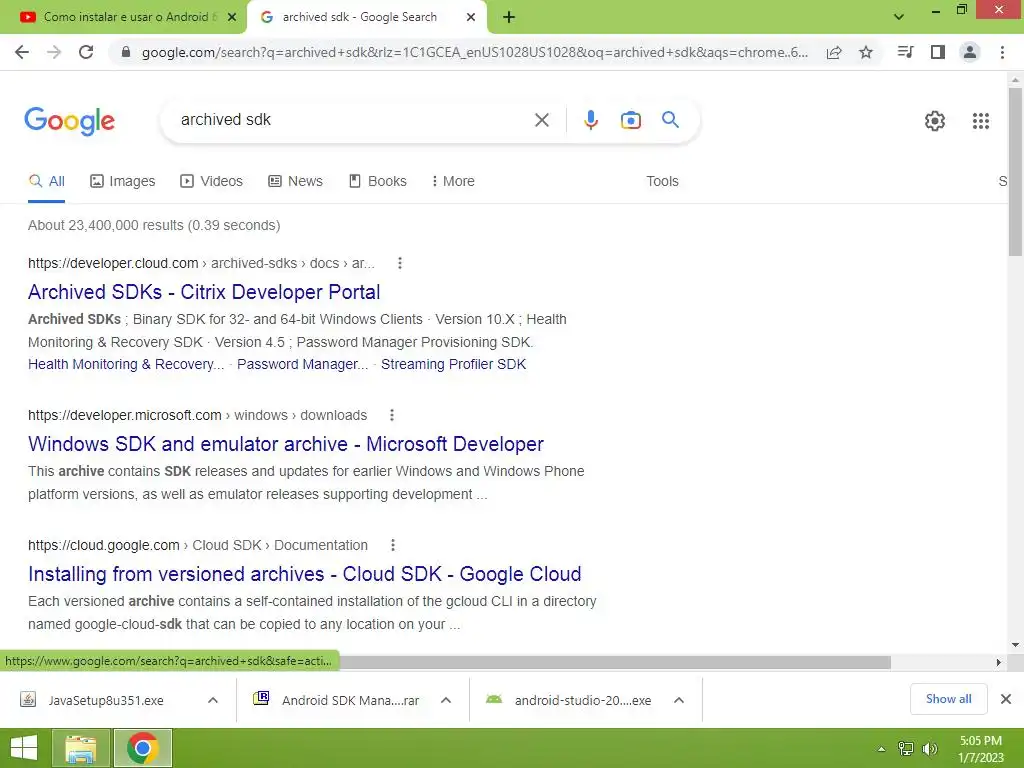Screen dimensions: 1024x768
Task: Open options for Google Cloud result
Action: [392, 545]
